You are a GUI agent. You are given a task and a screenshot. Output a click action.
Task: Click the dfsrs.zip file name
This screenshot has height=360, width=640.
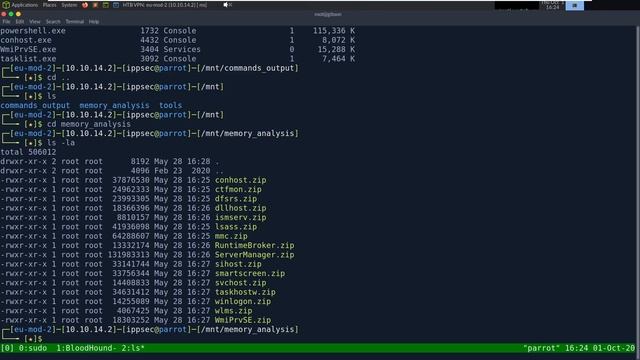(x=236, y=199)
